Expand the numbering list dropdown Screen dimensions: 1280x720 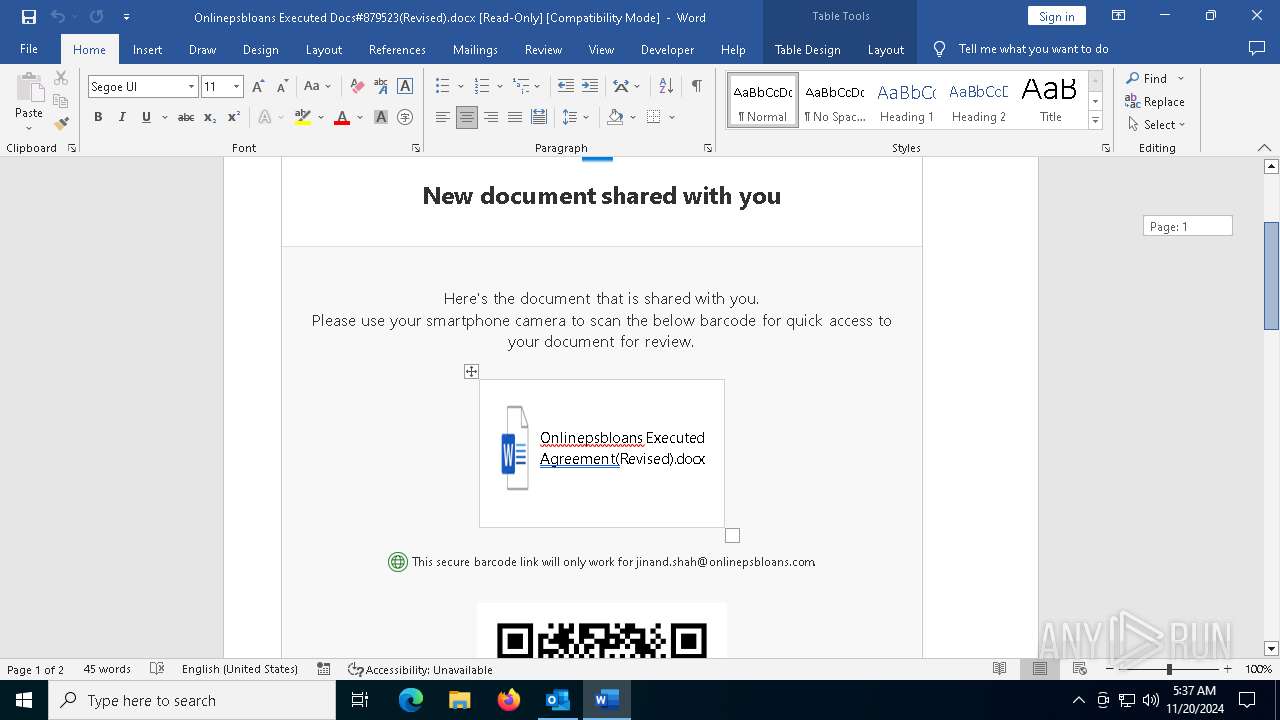(499, 87)
